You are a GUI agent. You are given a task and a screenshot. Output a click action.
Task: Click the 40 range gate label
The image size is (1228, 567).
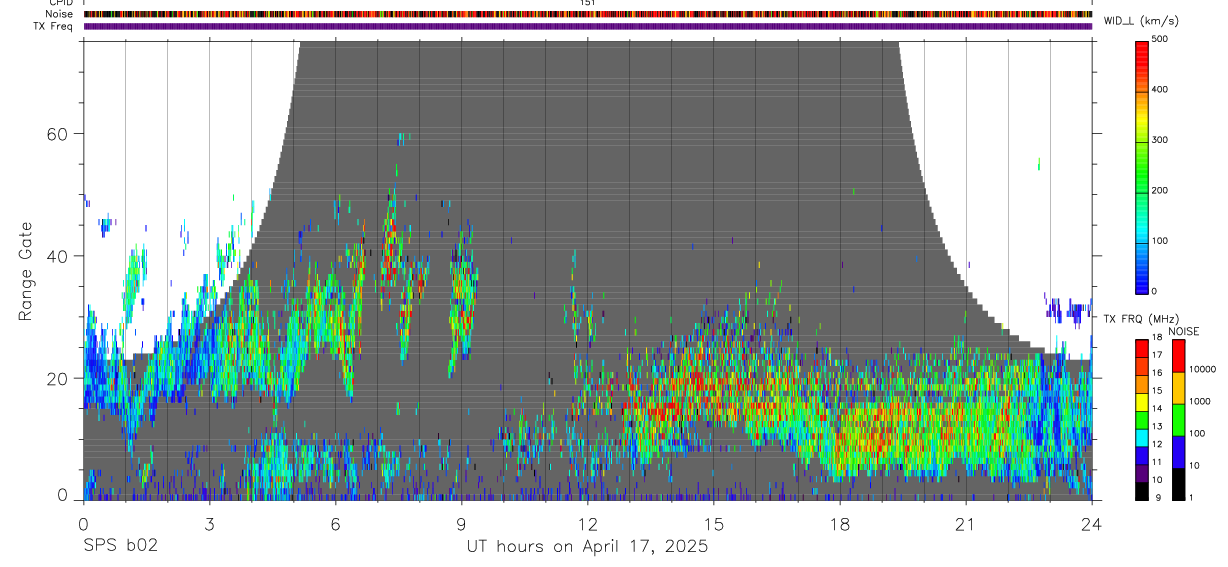coord(58,256)
